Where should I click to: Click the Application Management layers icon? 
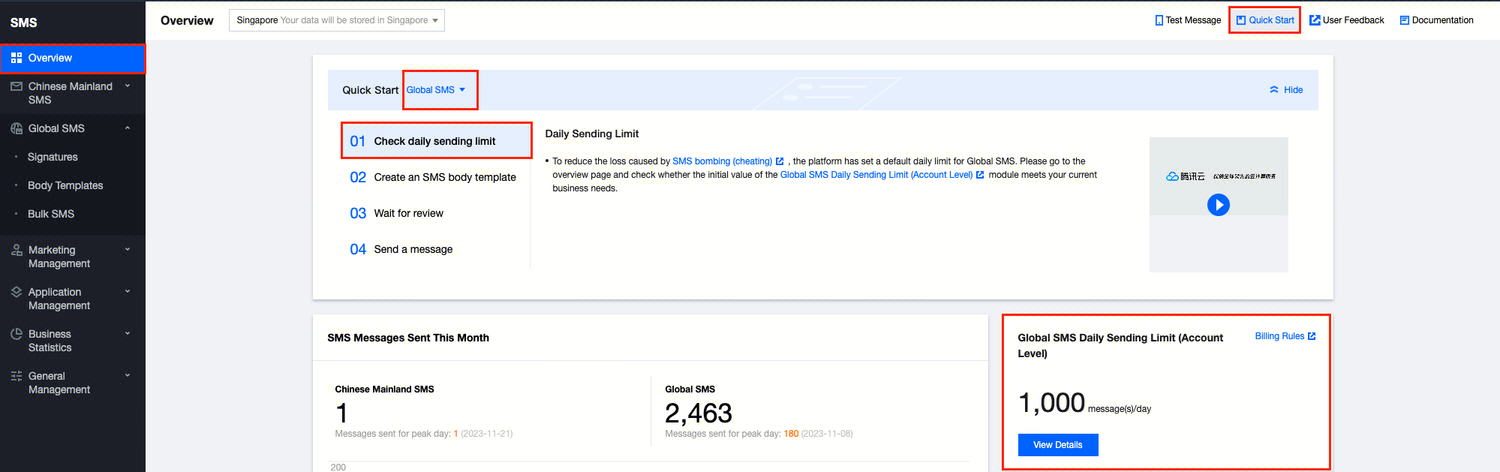point(17,293)
